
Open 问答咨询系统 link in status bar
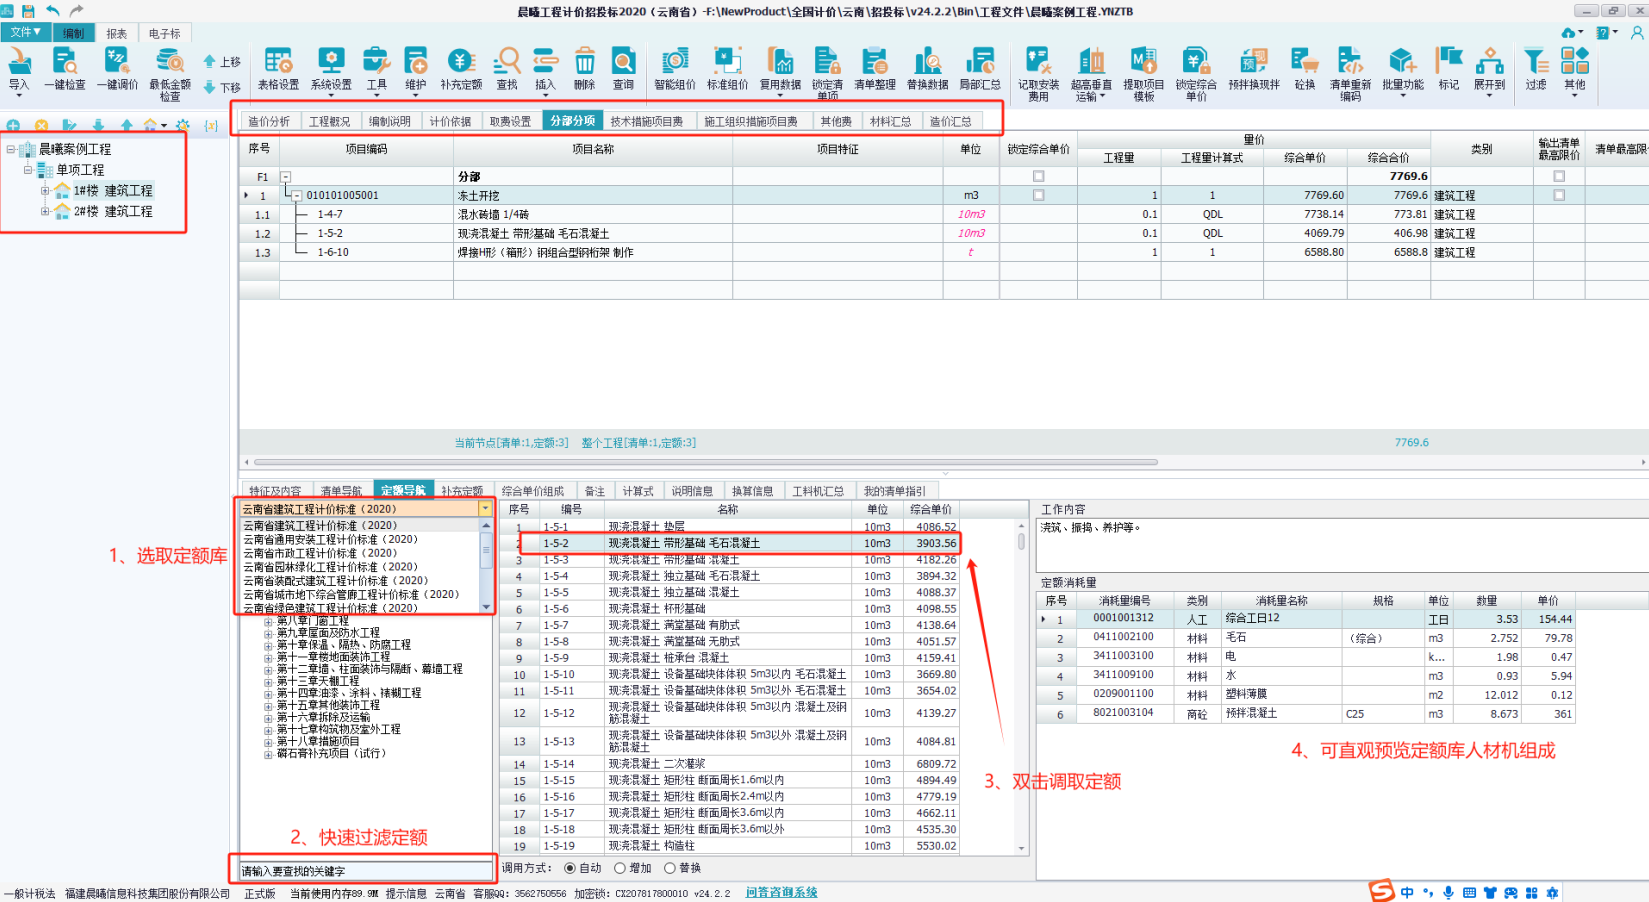781,893
